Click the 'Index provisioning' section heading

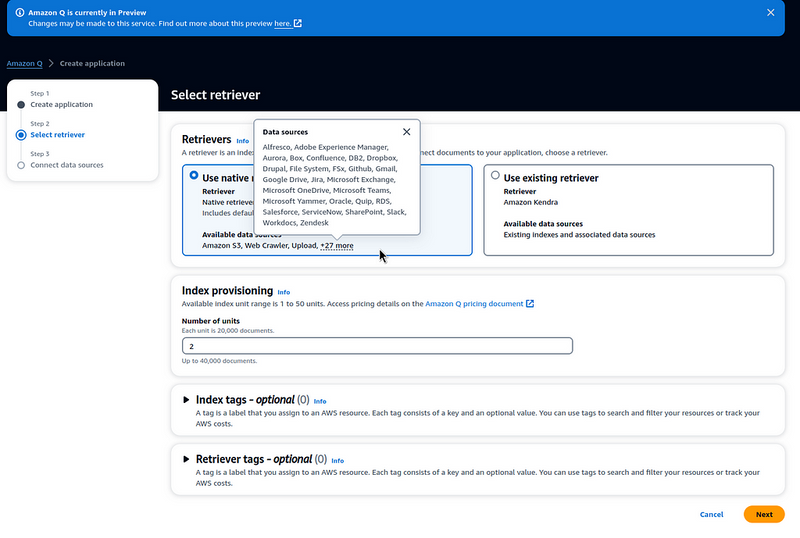click(228, 290)
